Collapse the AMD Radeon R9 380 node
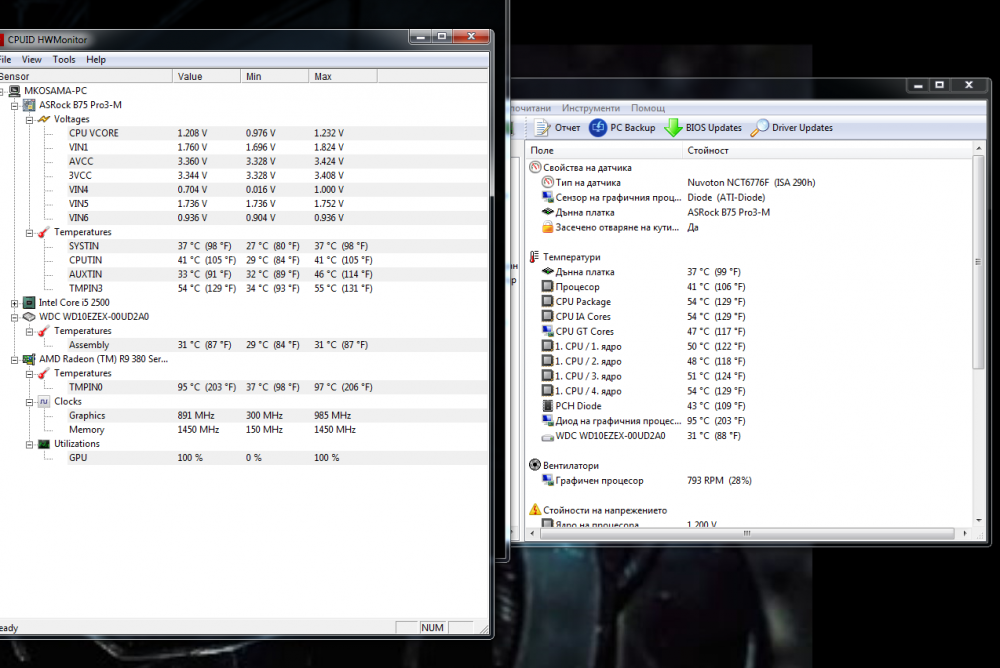This screenshot has width=1000, height=668. click(15, 360)
